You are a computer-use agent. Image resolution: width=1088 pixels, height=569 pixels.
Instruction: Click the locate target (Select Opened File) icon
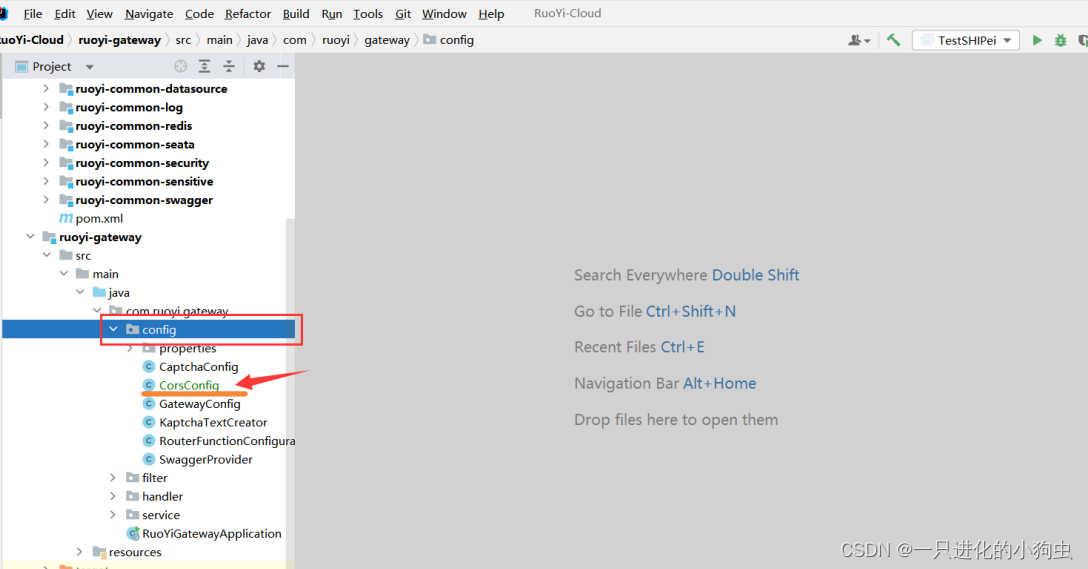[181, 66]
